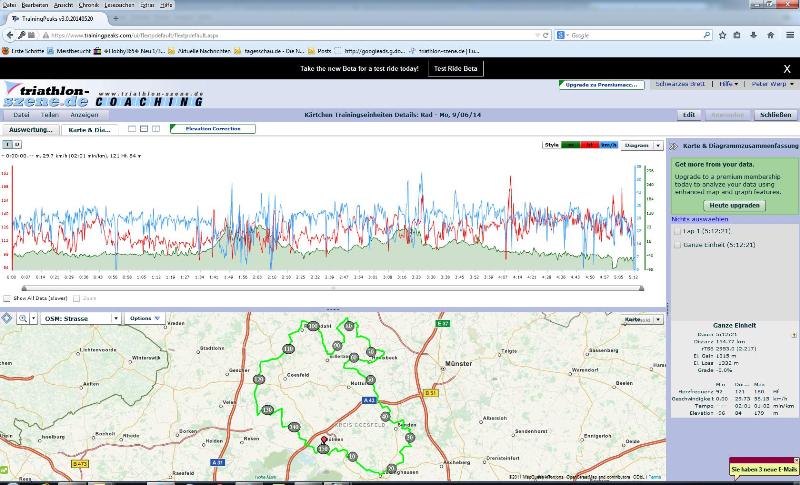Enable the Ganze Einheit (5:12:21) checkbox
The height and width of the screenshot is (485, 800).
click(677, 244)
